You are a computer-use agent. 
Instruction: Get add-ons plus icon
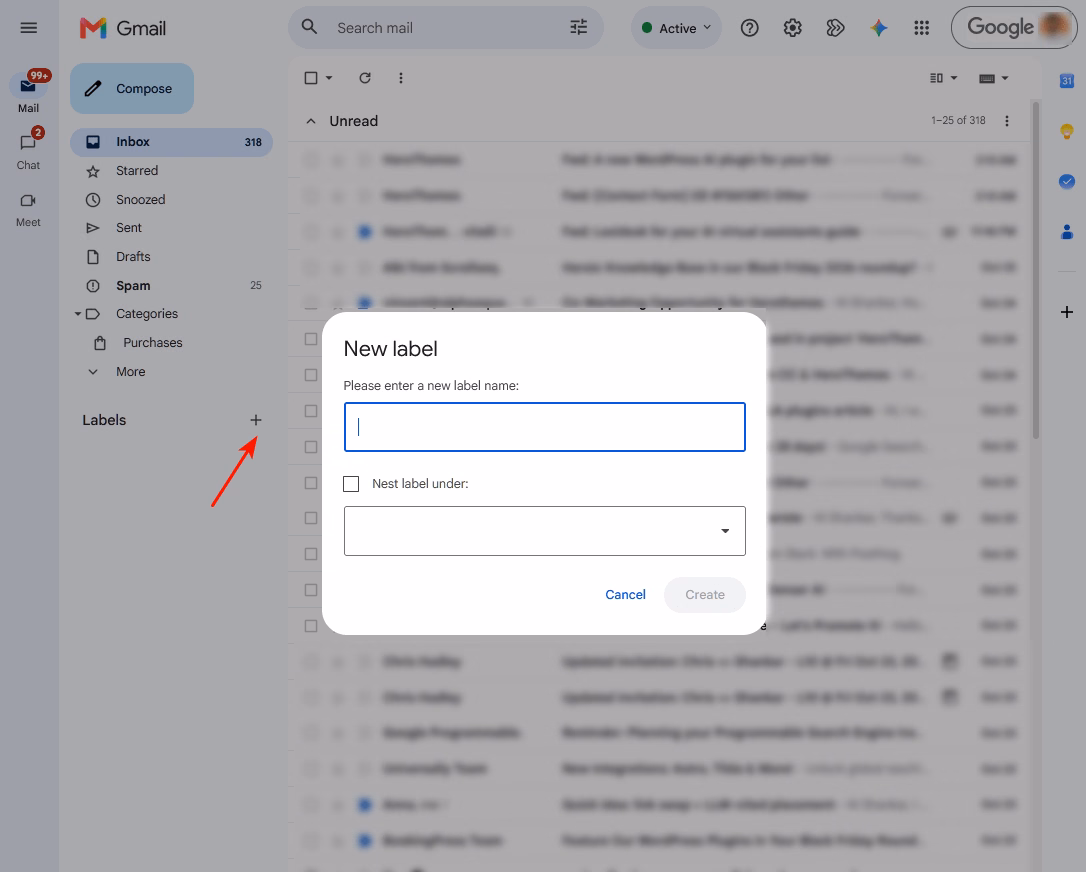tap(1067, 312)
